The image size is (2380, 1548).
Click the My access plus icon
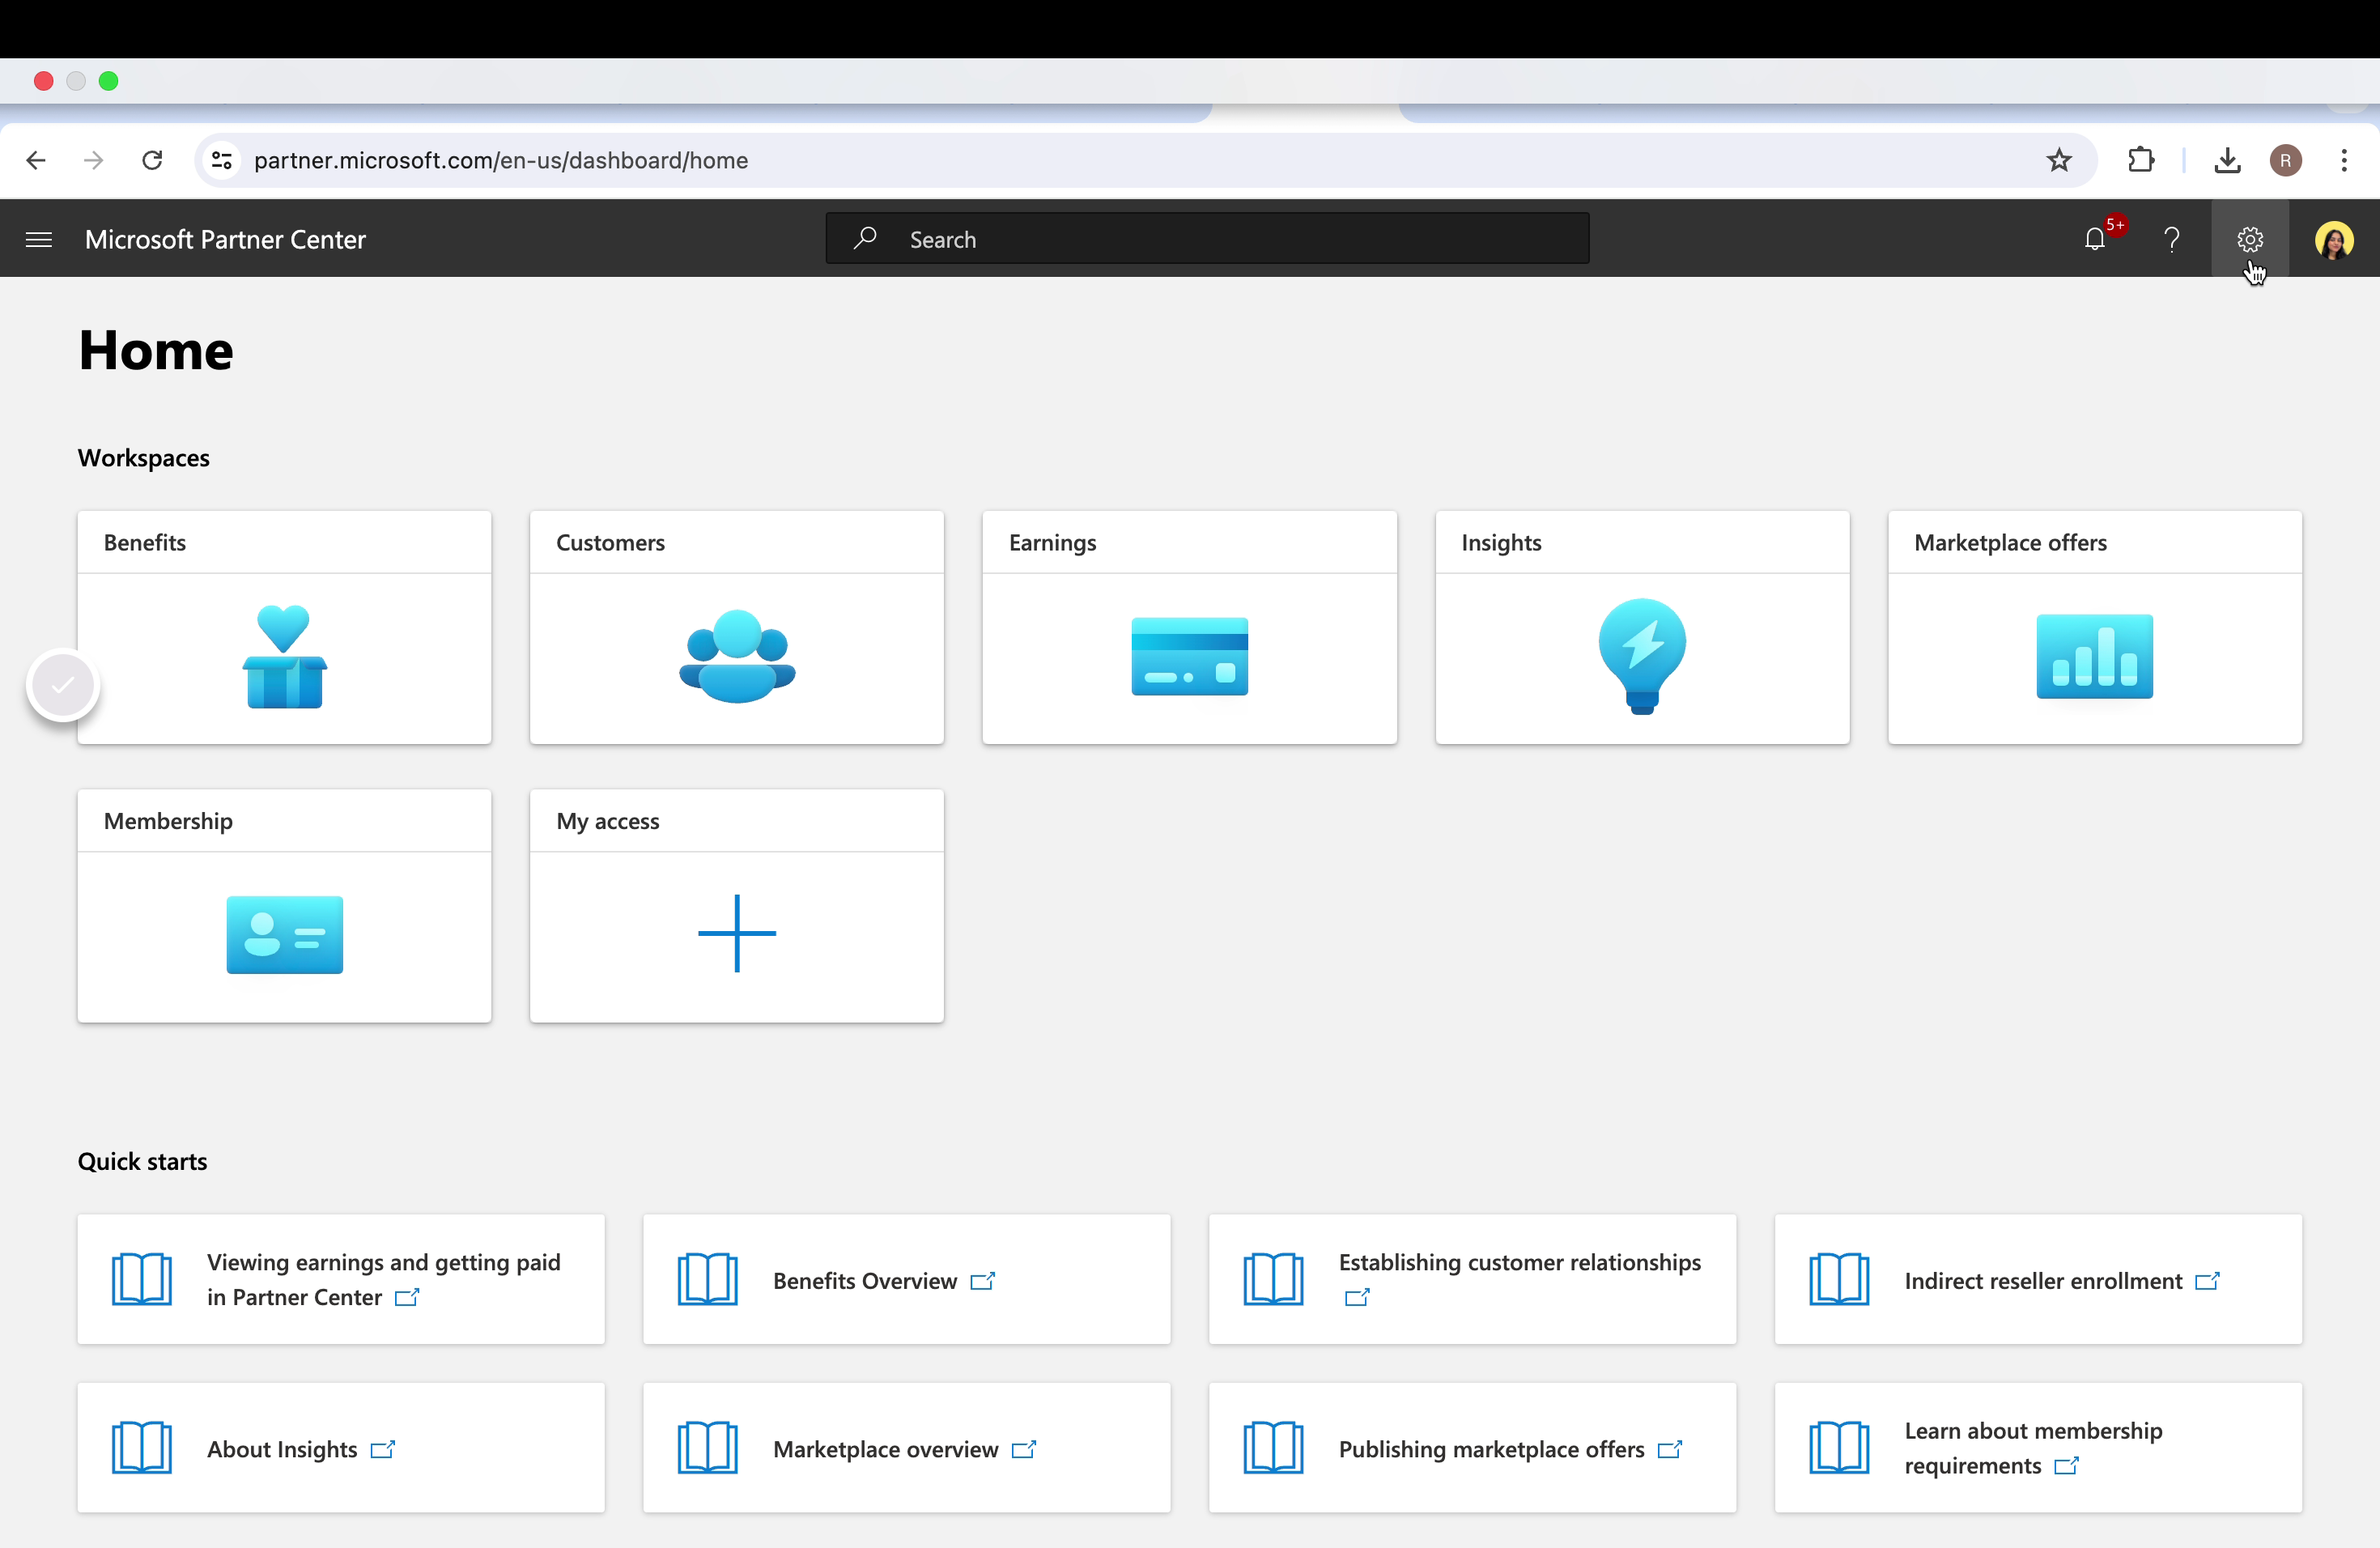[x=737, y=933]
